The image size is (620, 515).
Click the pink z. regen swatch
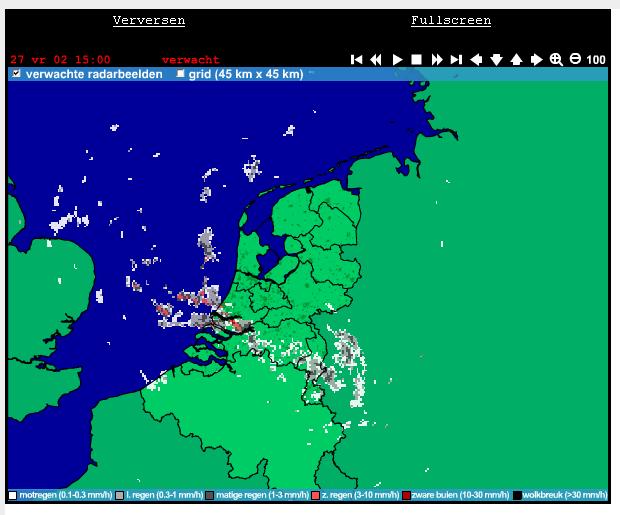316,495
